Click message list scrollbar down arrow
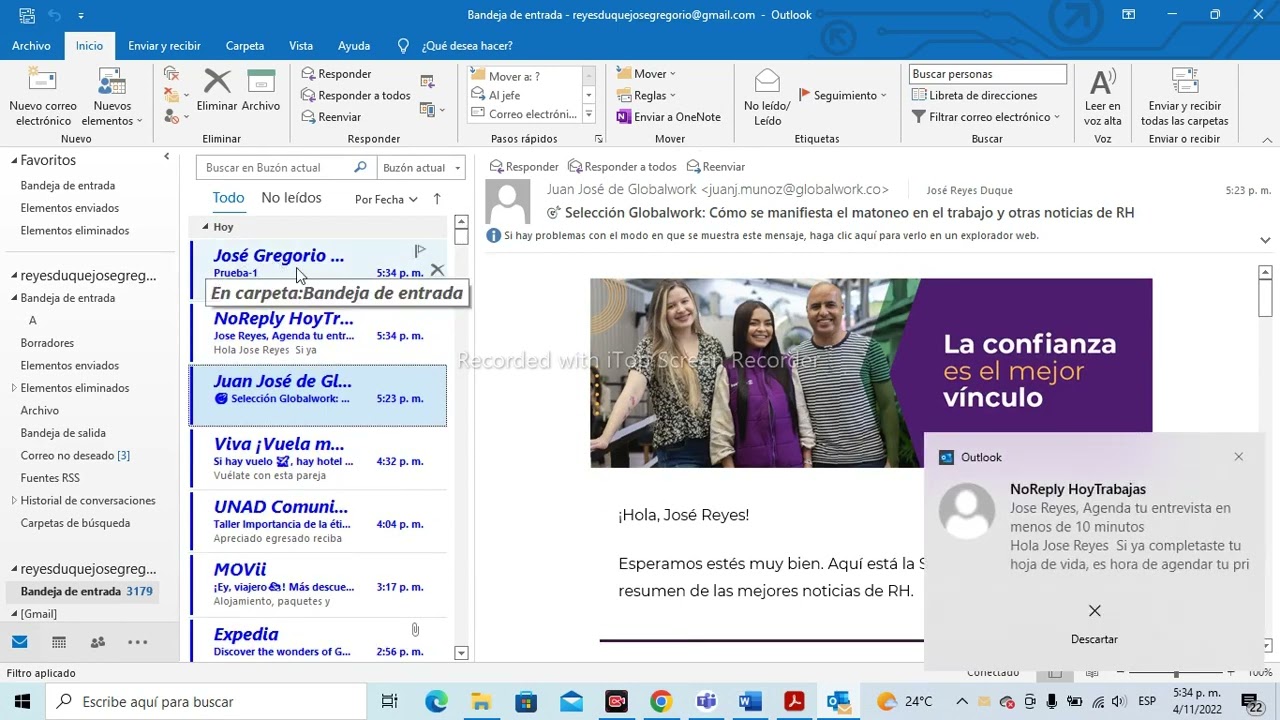This screenshot has width=1280, height=720. [x=461, y=653]
